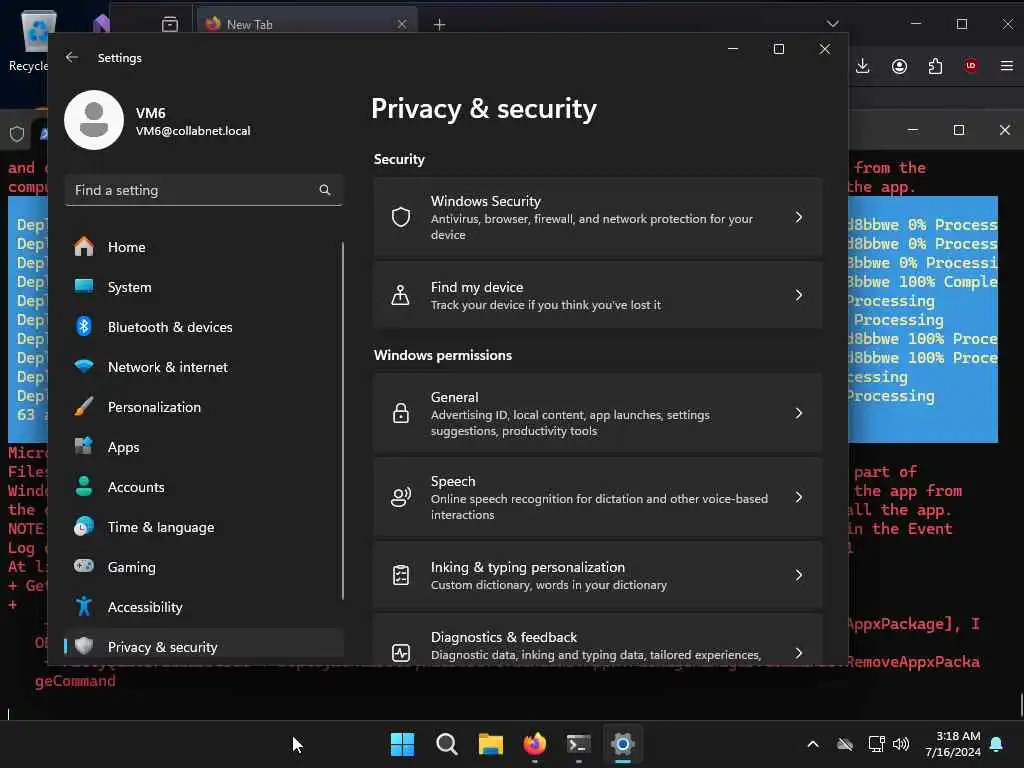Open taskbar Search

[447, 744]
